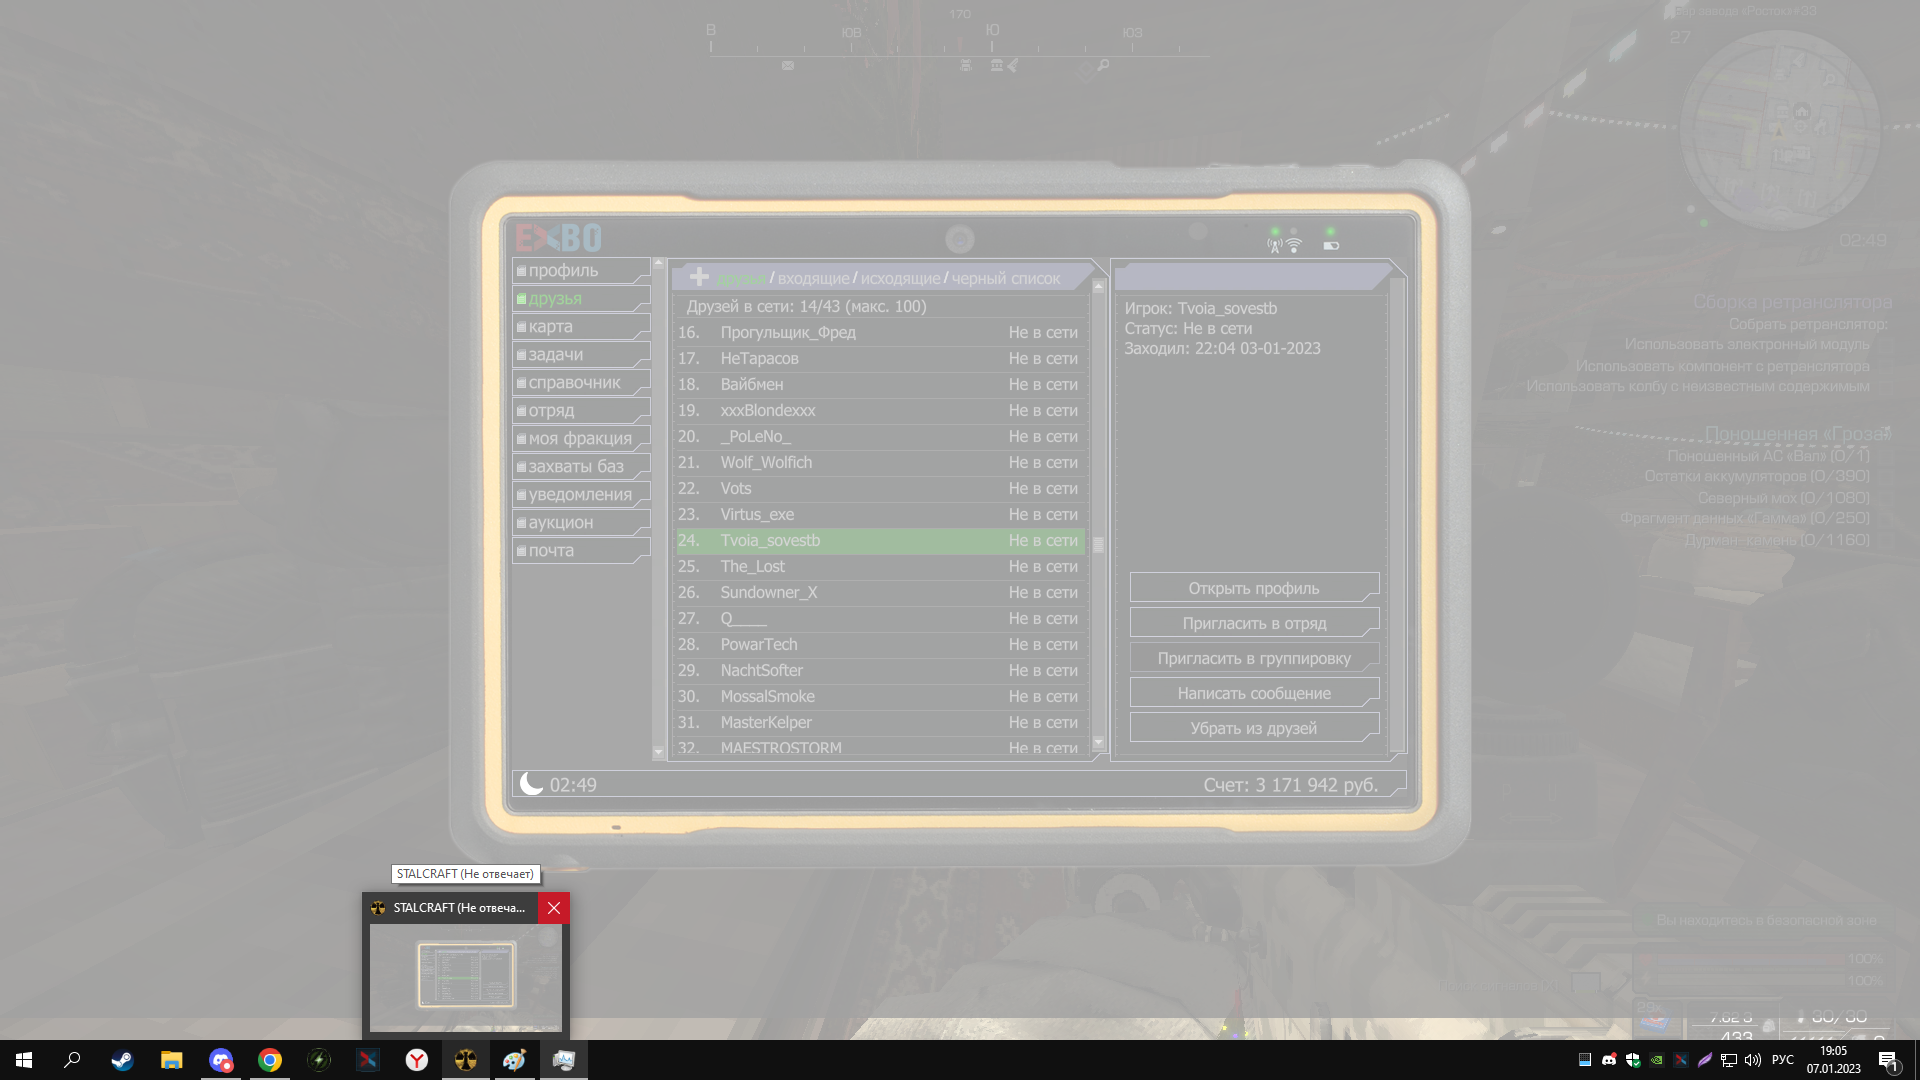Open the почта section
Viewport: 1920px width, 1080px height.
pyautogui.click(x=581, y=551)
